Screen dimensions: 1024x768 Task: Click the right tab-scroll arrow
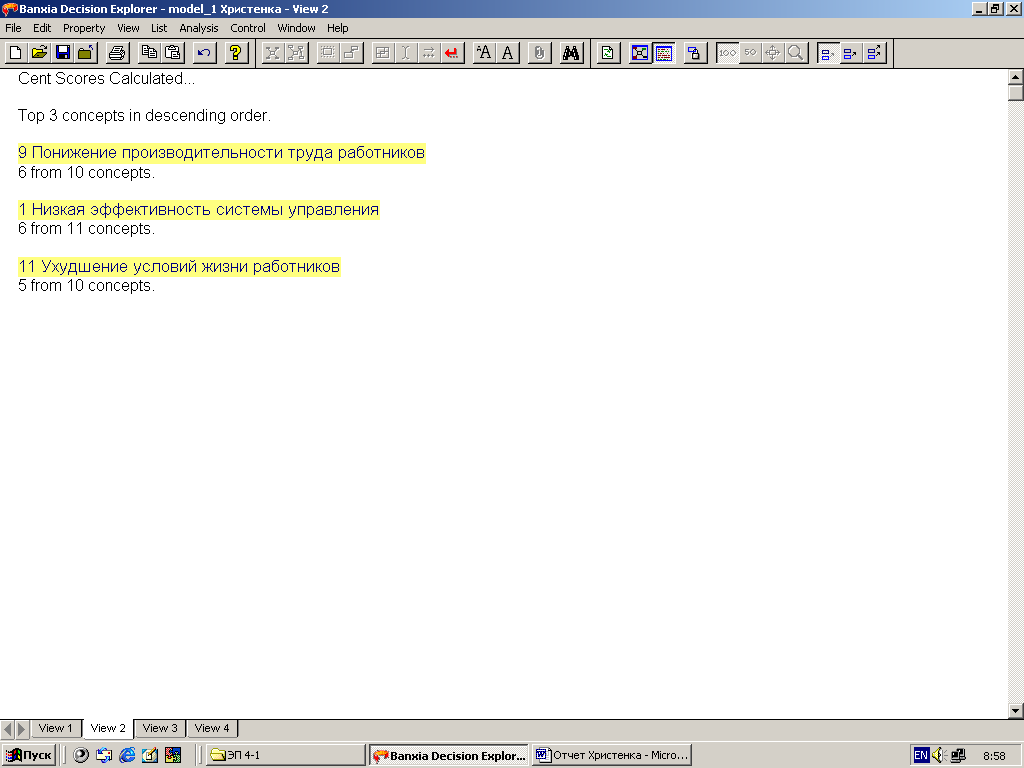point(22,729)
